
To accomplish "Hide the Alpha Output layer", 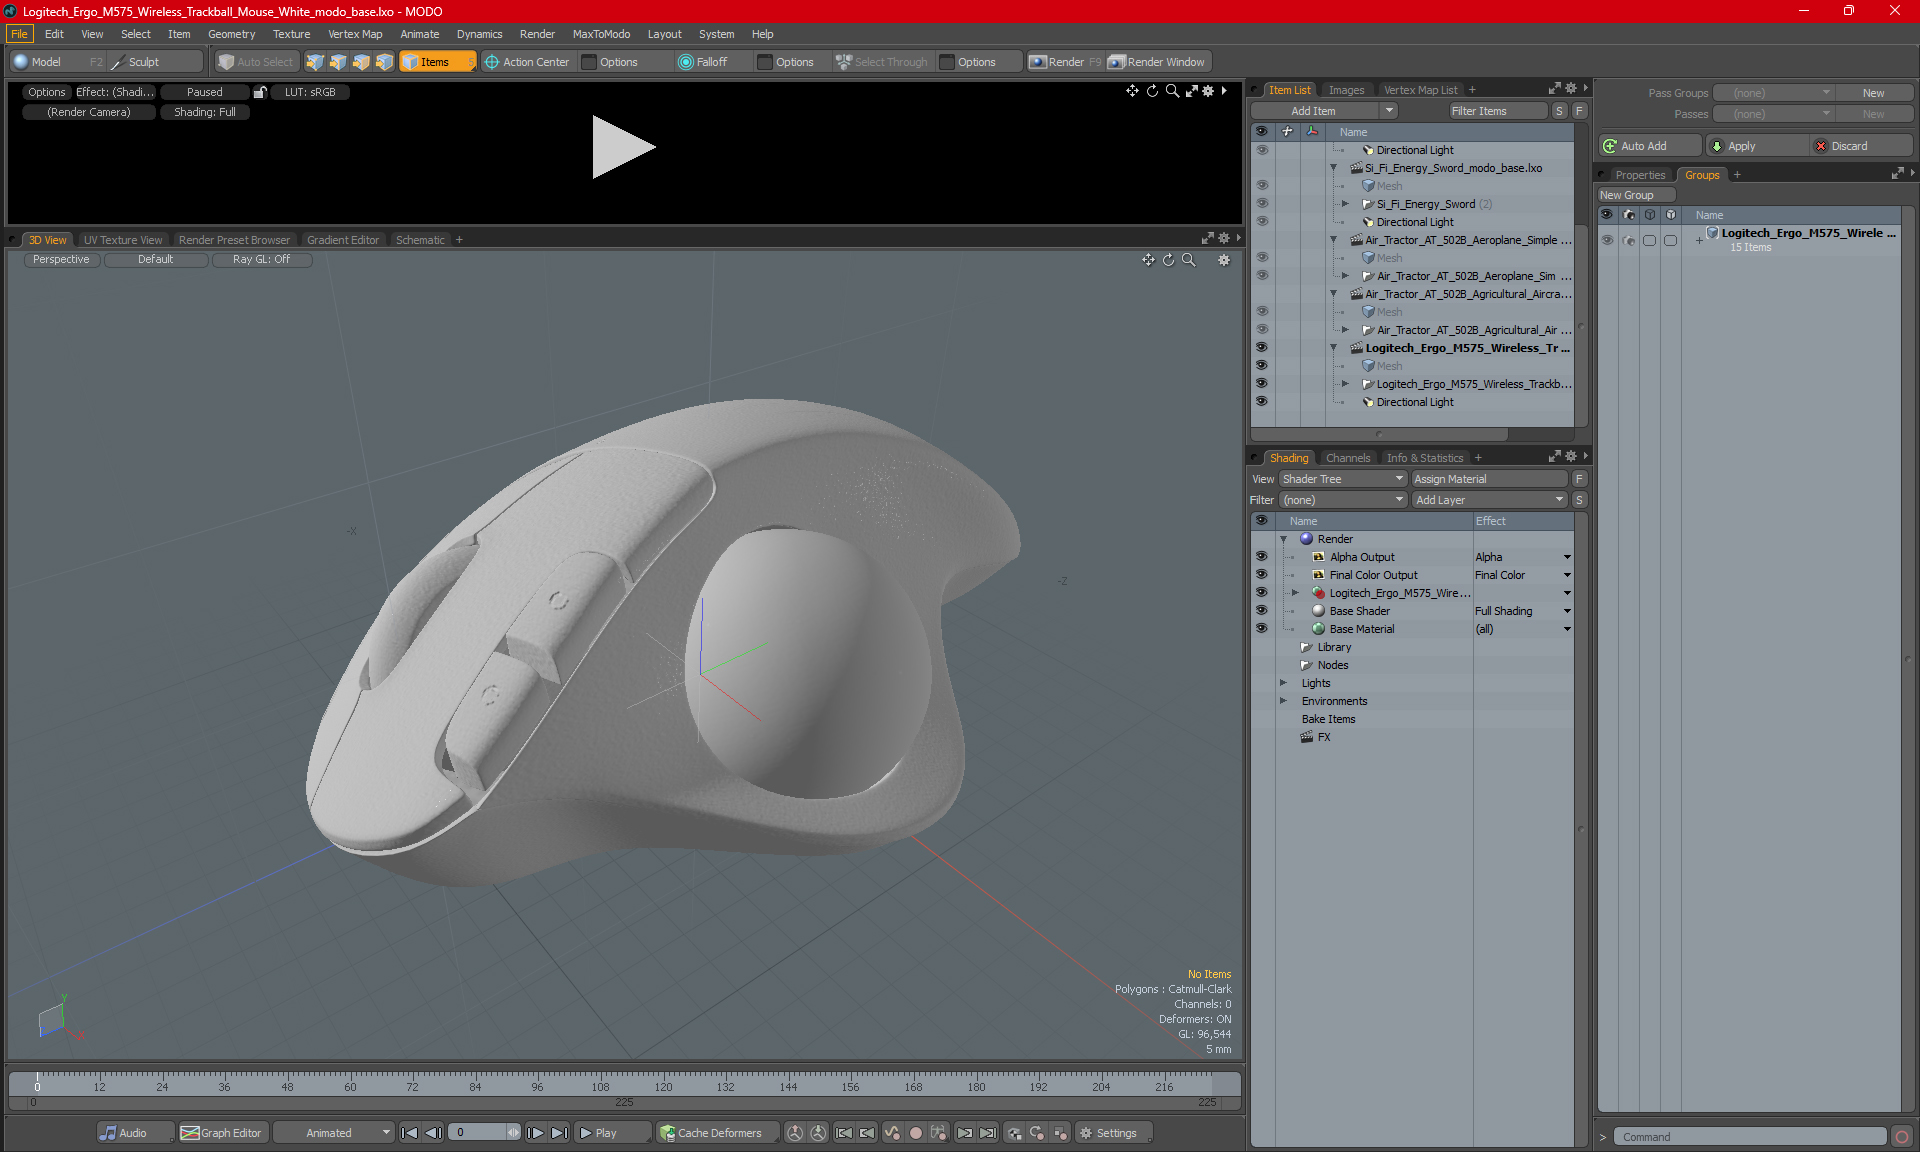I will click(1261, 557).
